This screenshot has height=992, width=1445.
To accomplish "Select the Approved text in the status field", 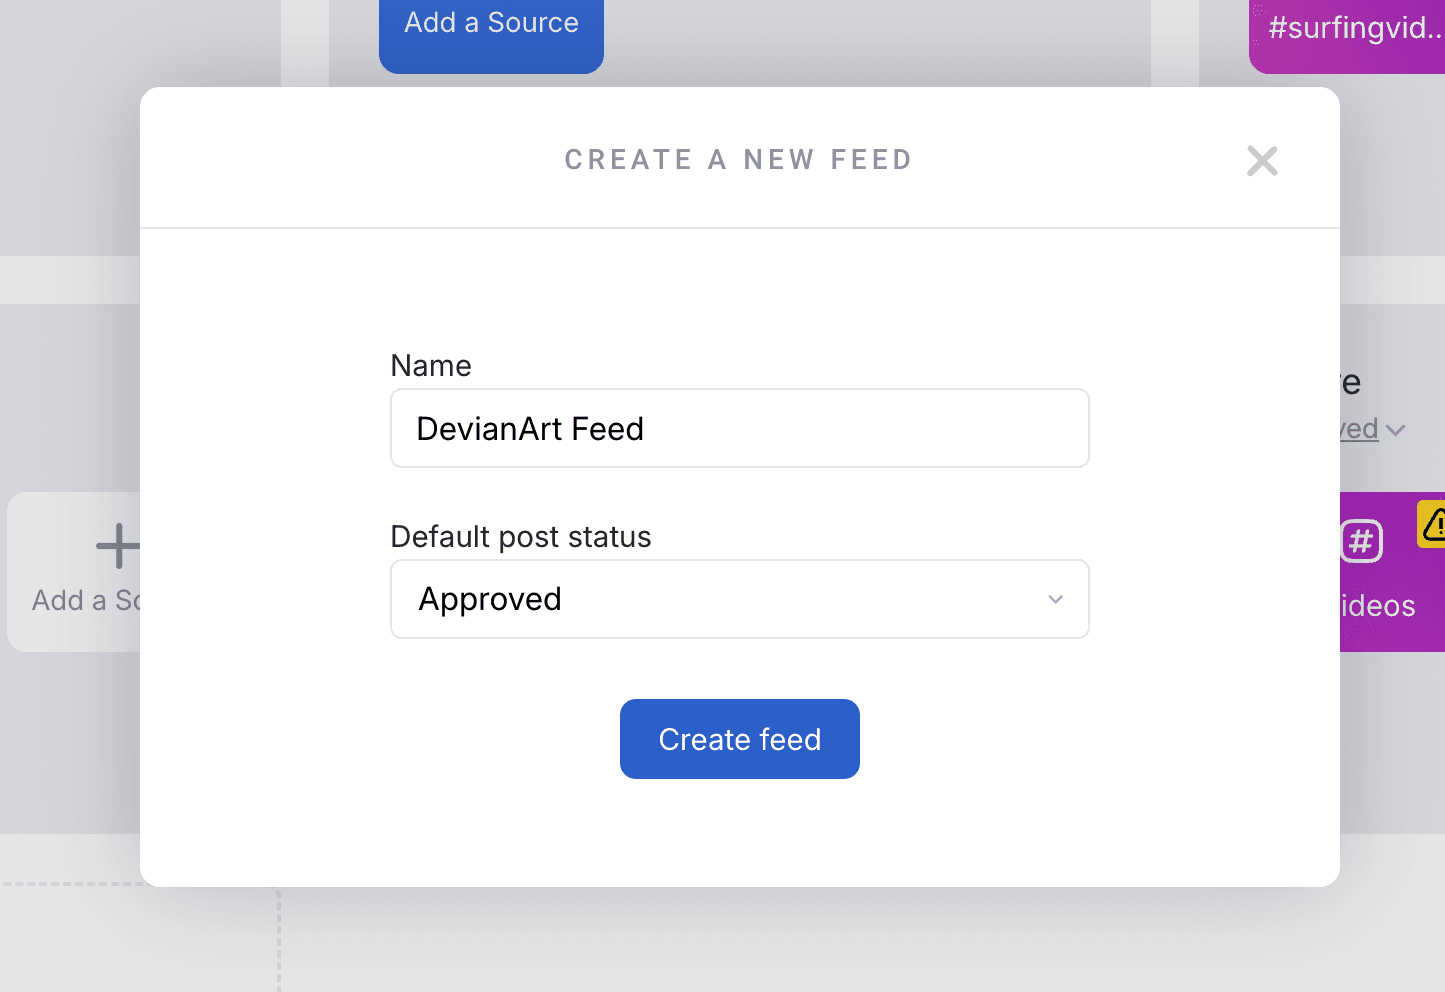I will click(x=489, y=599).
